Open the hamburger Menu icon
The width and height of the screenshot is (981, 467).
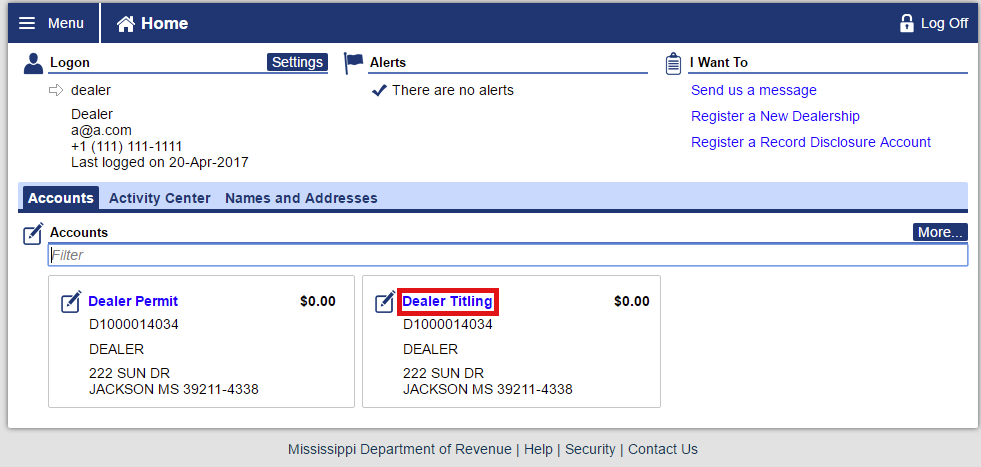(x=27, y=23)
